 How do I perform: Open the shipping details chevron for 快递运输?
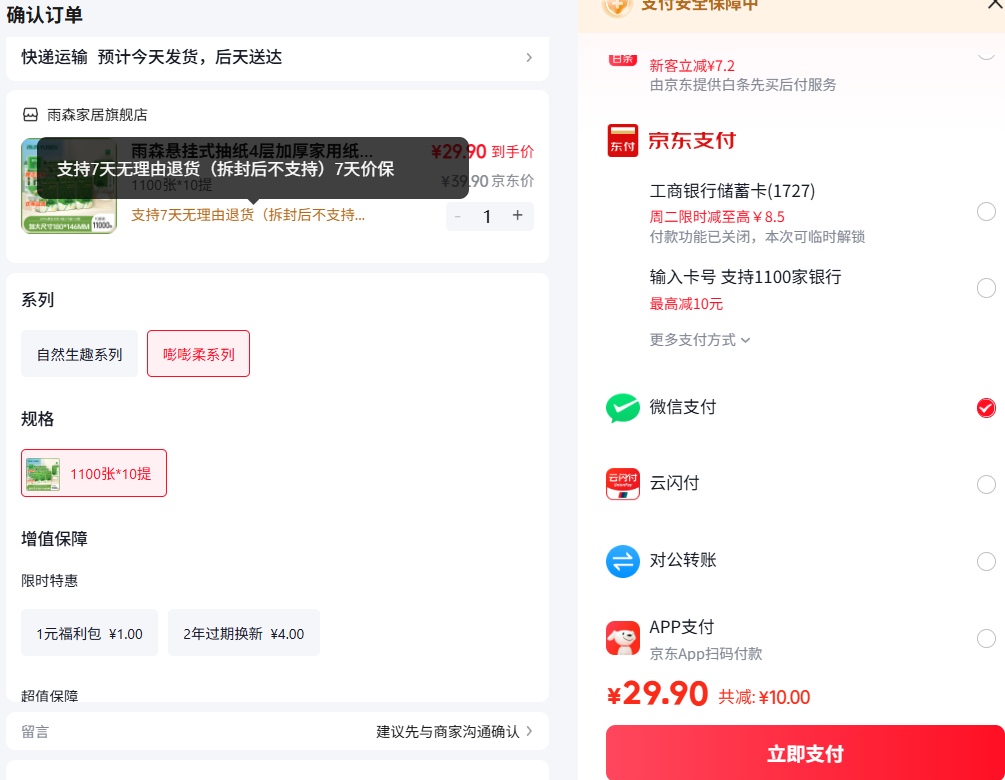(x=529, y=57)
